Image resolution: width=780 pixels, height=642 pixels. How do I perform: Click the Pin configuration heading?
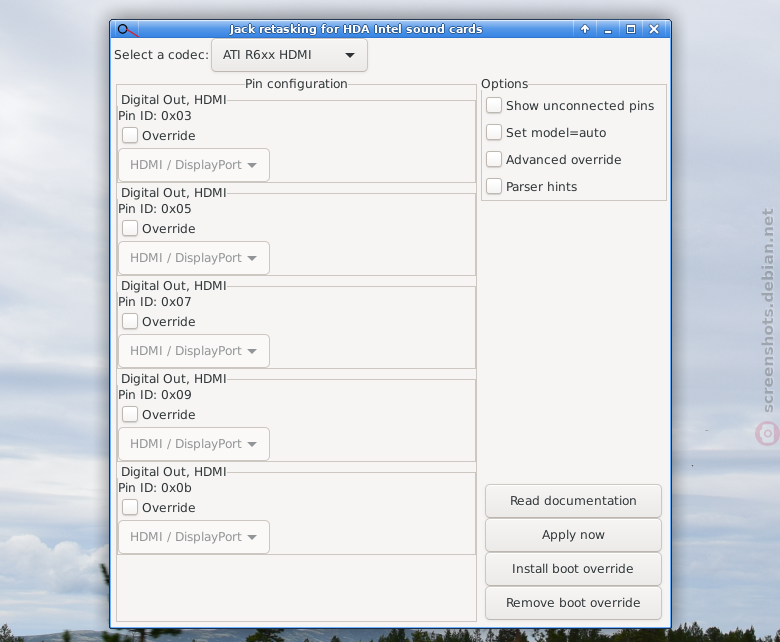(x=296, y=84)
